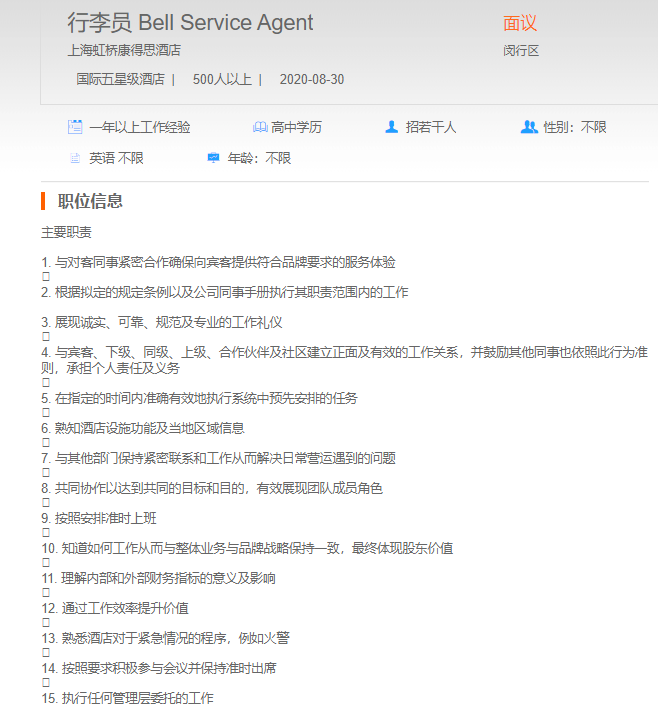
Task: Click the 主要职责 subheading
Action: pyautogui.click(x=66, y=232)
